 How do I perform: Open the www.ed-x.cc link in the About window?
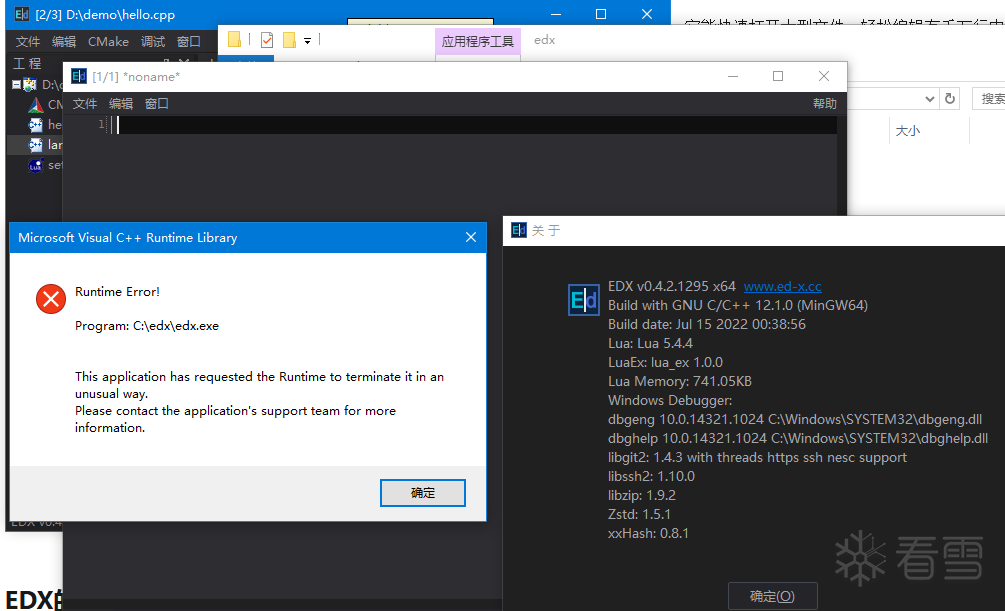point(782,287)
